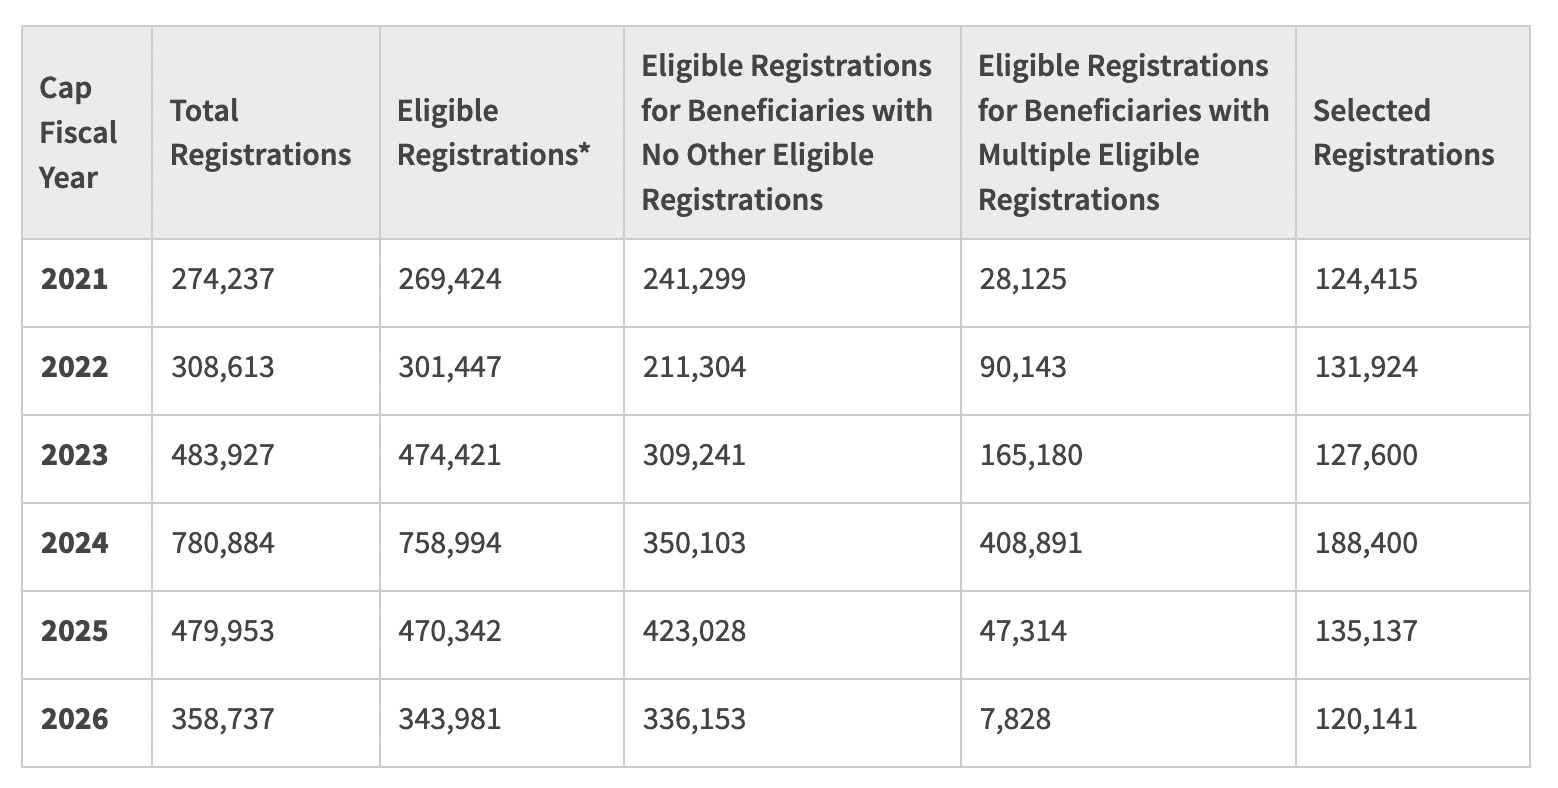Select the 2021 fiscal year row label

click(x=74, y=279)
